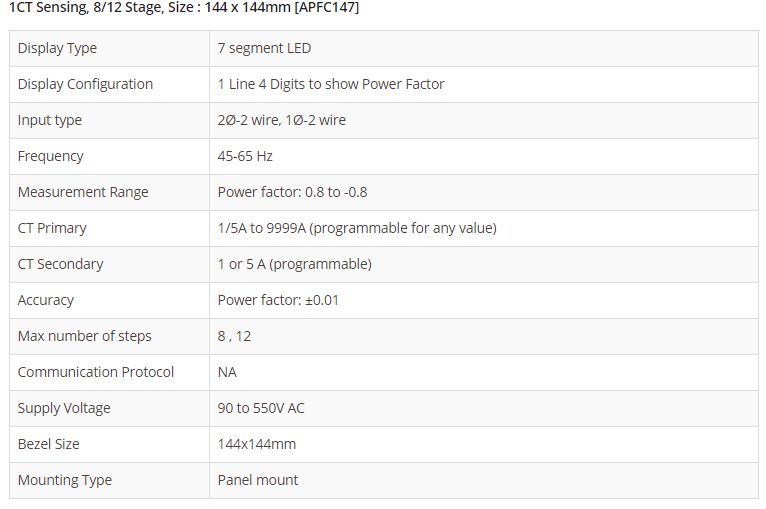The height and width of the screenshot is (509, 766).
Task: Select the Accuracy row label
Action: [46, 300]
